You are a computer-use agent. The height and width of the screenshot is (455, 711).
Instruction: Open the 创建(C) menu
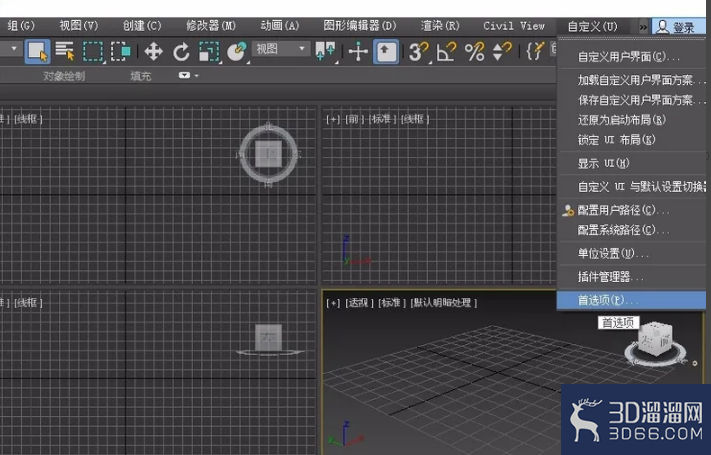[x=142, y=26]
